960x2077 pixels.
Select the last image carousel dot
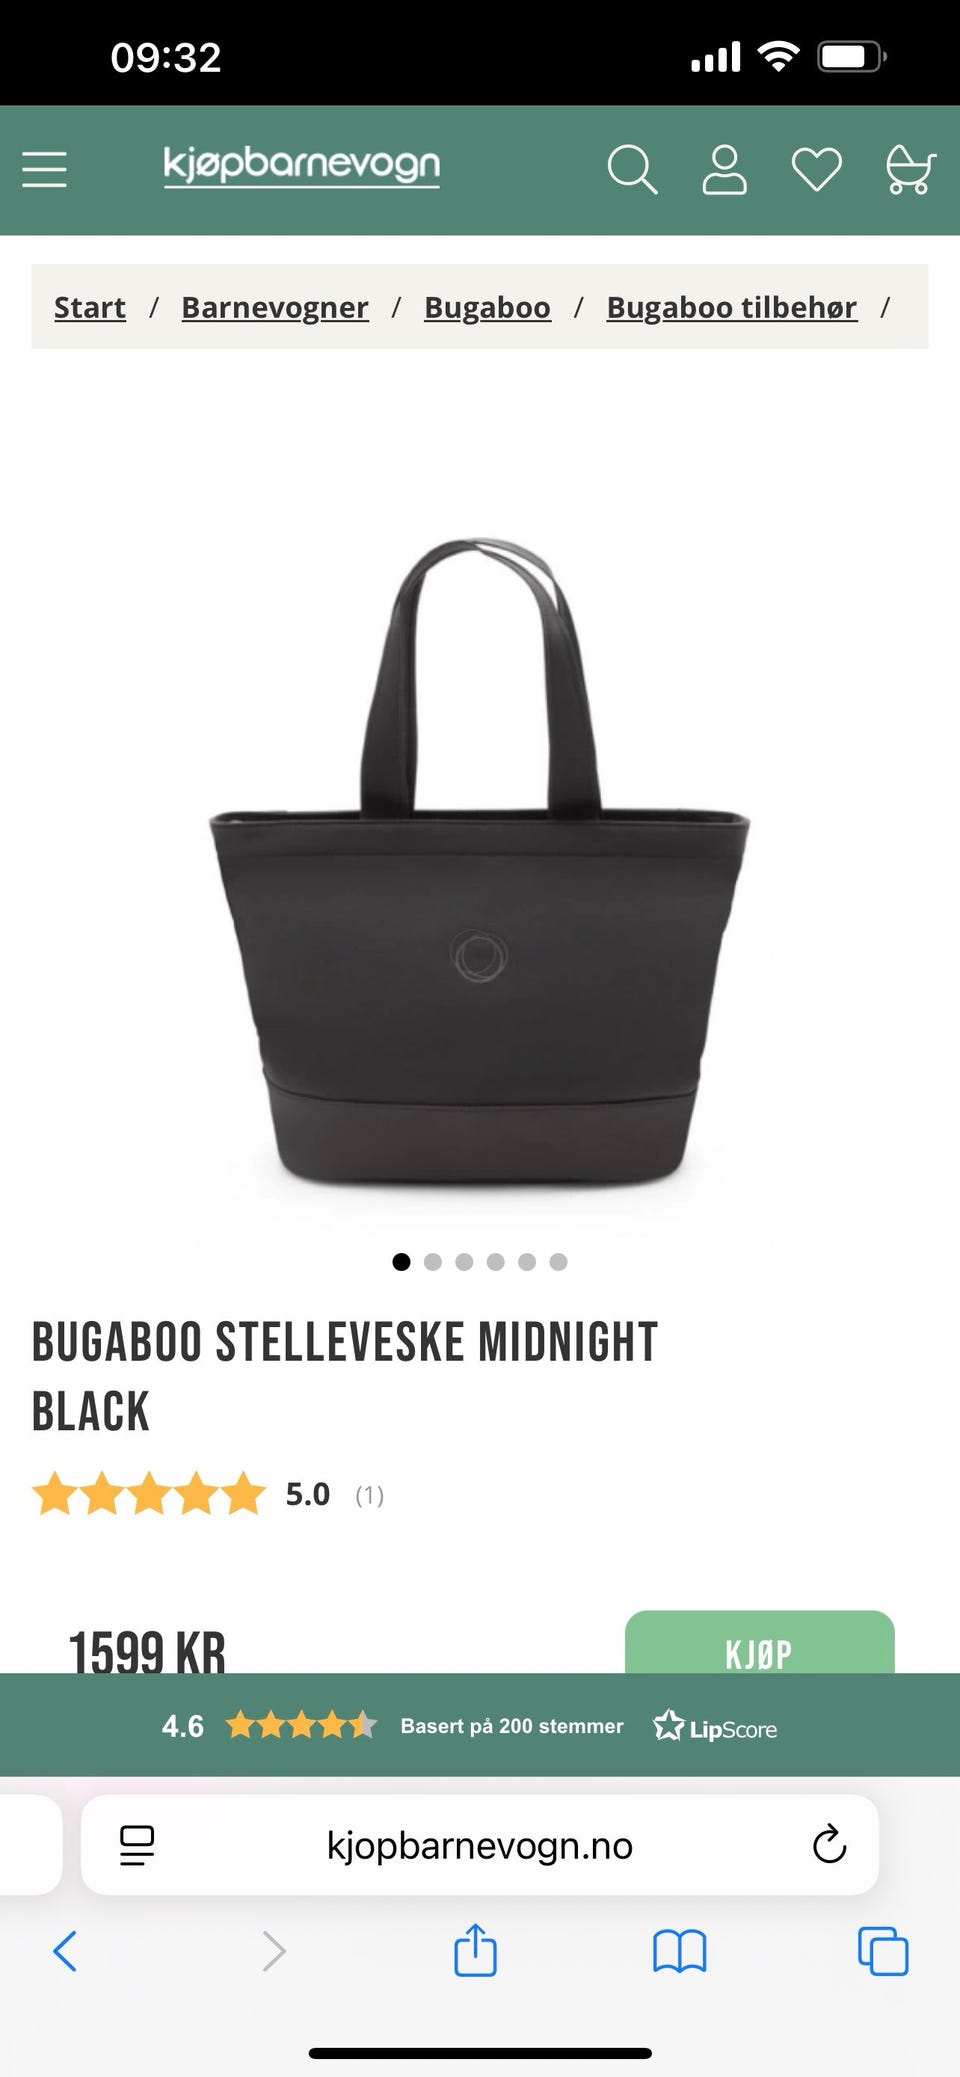559,1262
